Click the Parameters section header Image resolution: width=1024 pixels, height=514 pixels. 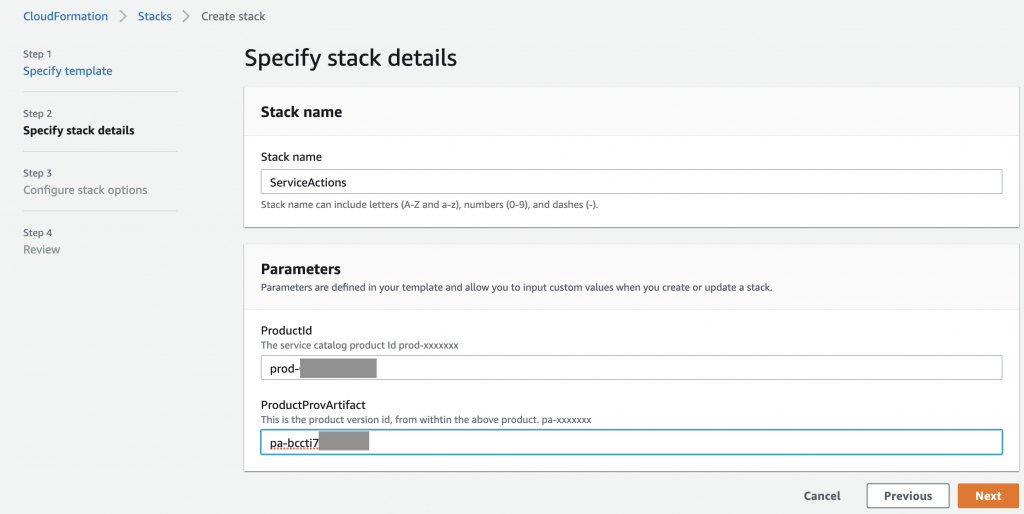[x=300, y=269]
